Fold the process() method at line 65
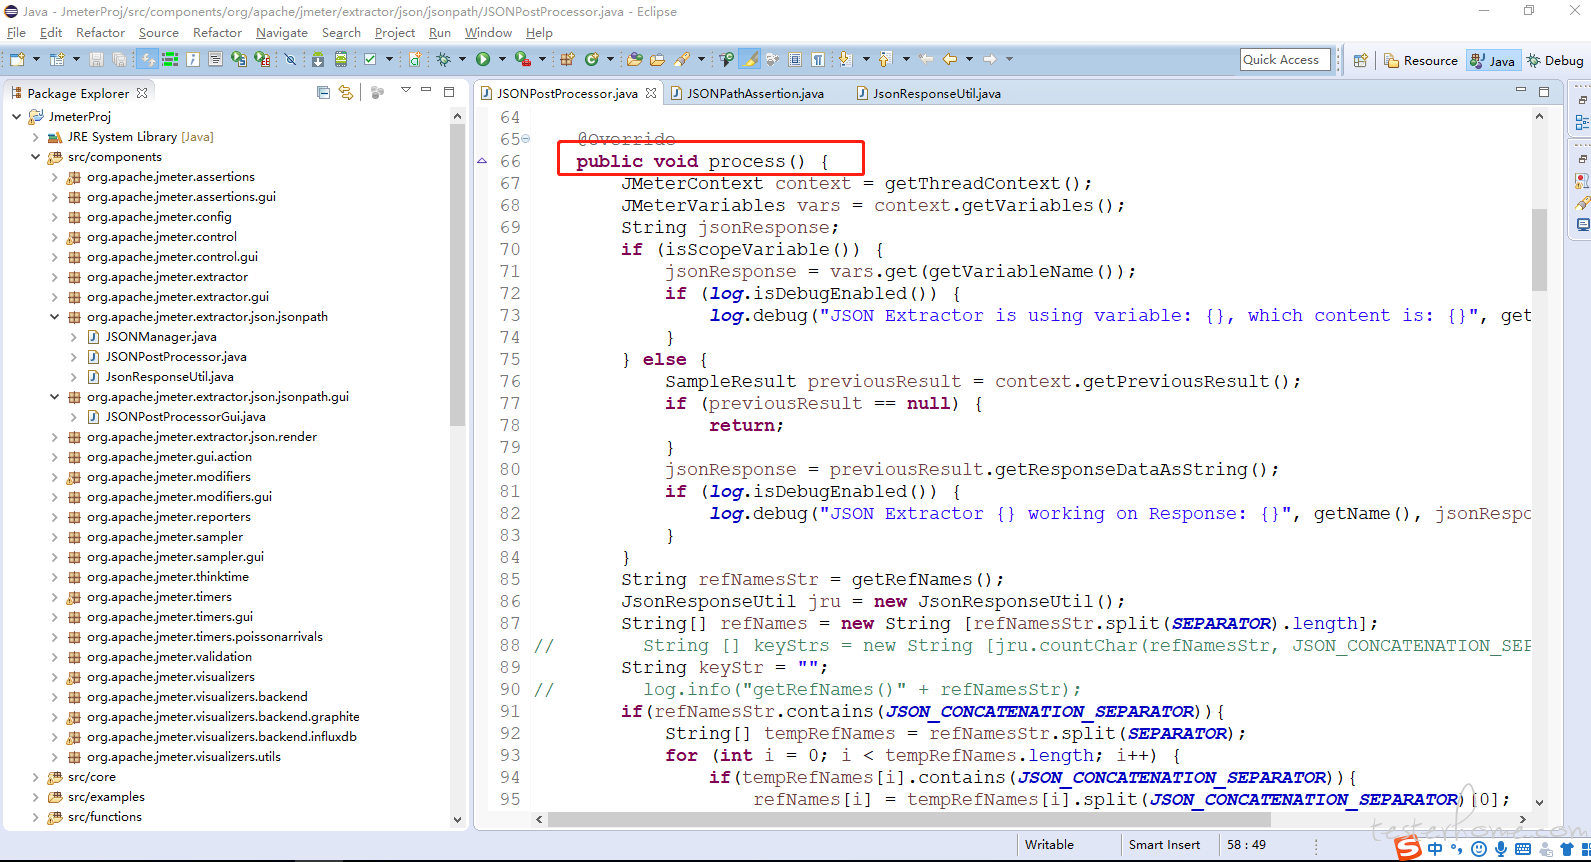 pyautogui.click(x=526, y=139)
